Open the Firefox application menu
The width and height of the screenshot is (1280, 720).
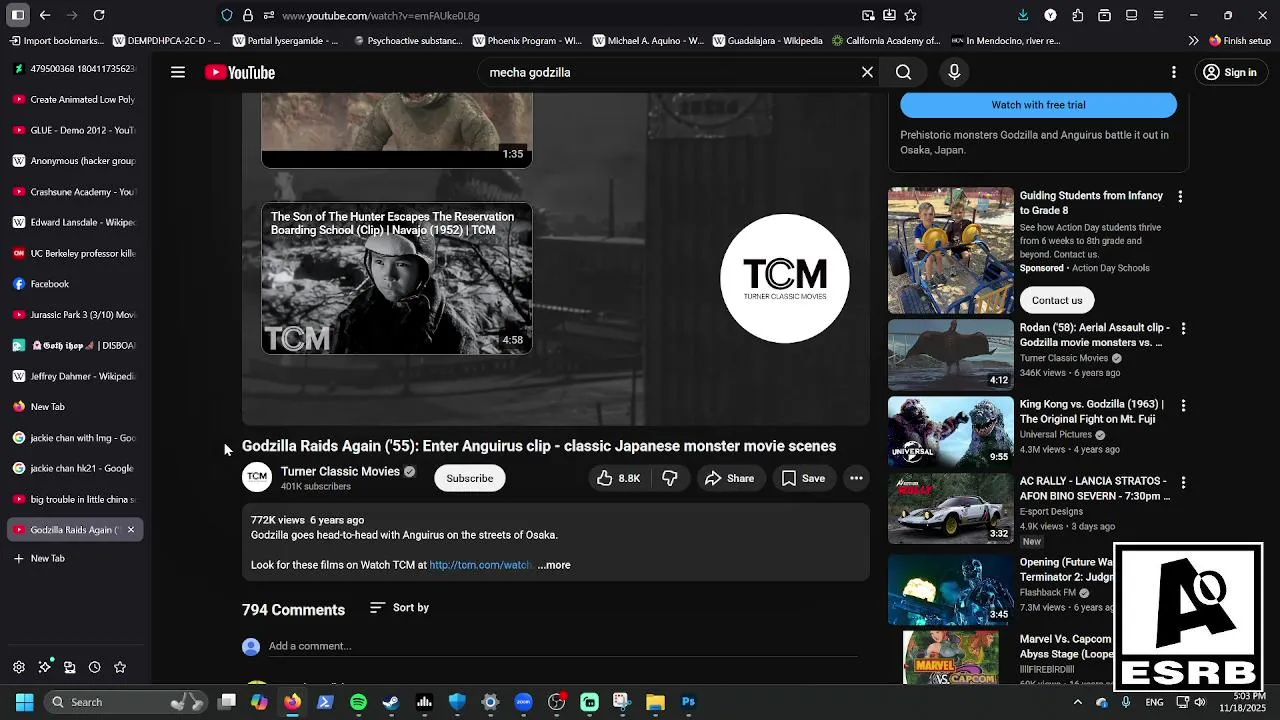point(1159,15)
